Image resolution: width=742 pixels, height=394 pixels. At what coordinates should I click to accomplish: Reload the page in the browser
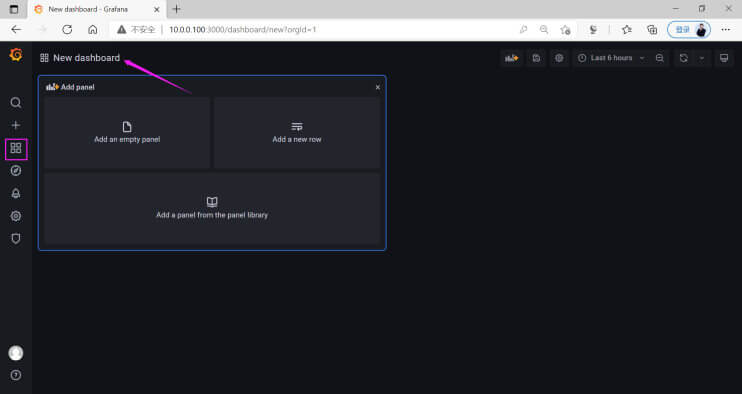click(x=67, y=29)
